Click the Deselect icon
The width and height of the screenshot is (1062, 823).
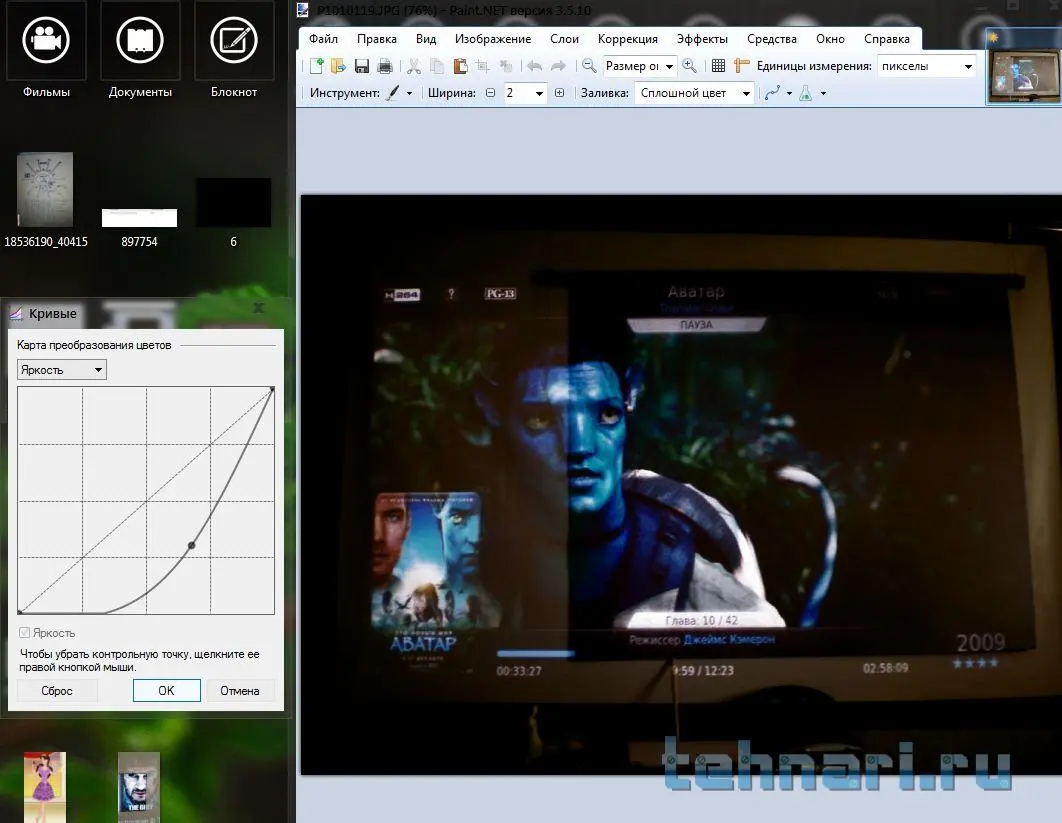pyautogui.click(x=506, y=66)
